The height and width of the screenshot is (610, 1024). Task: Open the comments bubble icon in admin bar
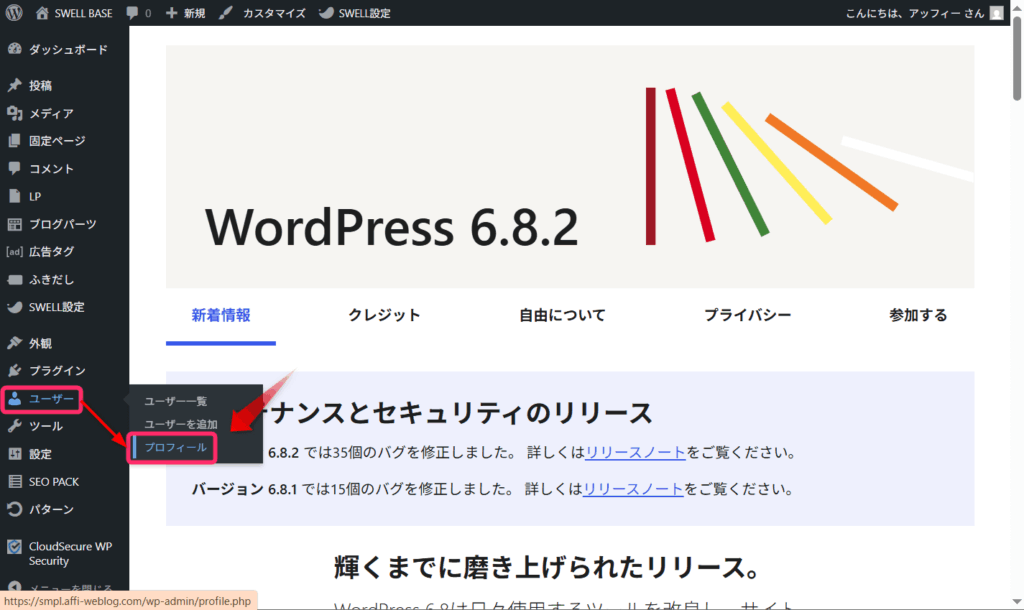[132, 12]
